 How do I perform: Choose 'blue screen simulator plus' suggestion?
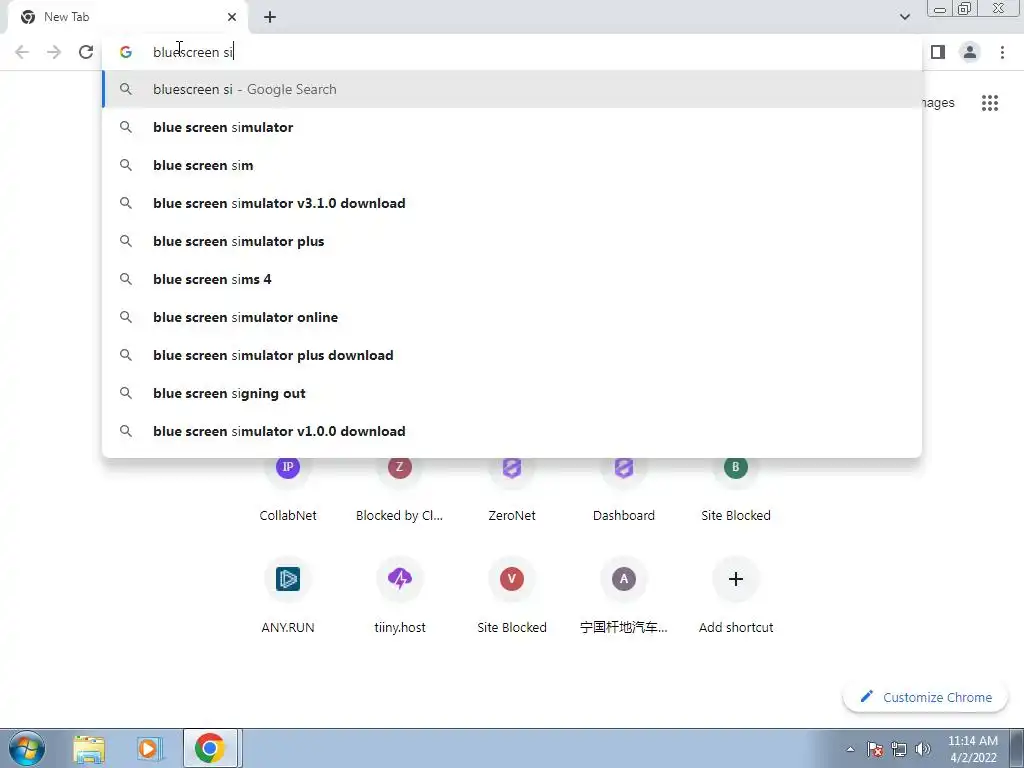[x=512, y=241]
